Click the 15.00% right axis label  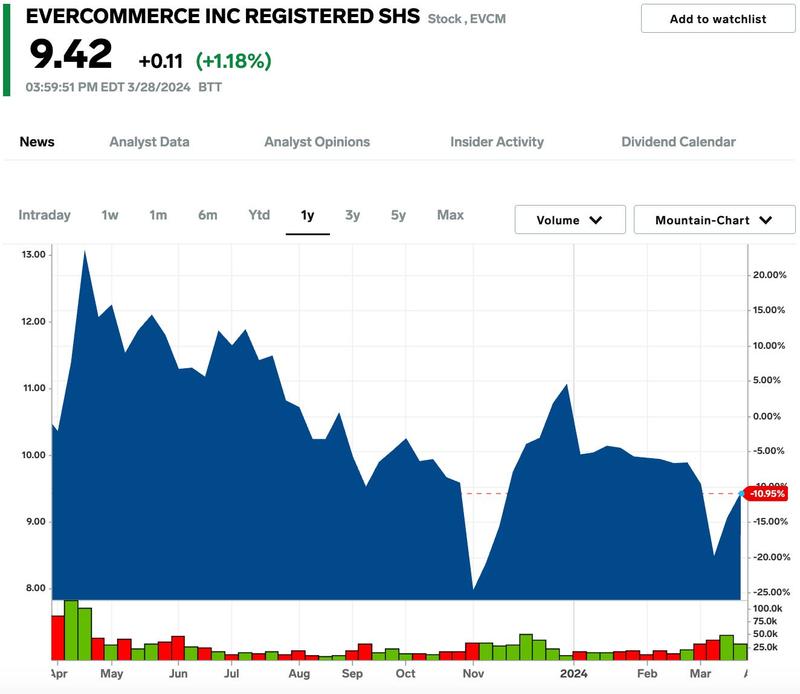click(769, 310)
